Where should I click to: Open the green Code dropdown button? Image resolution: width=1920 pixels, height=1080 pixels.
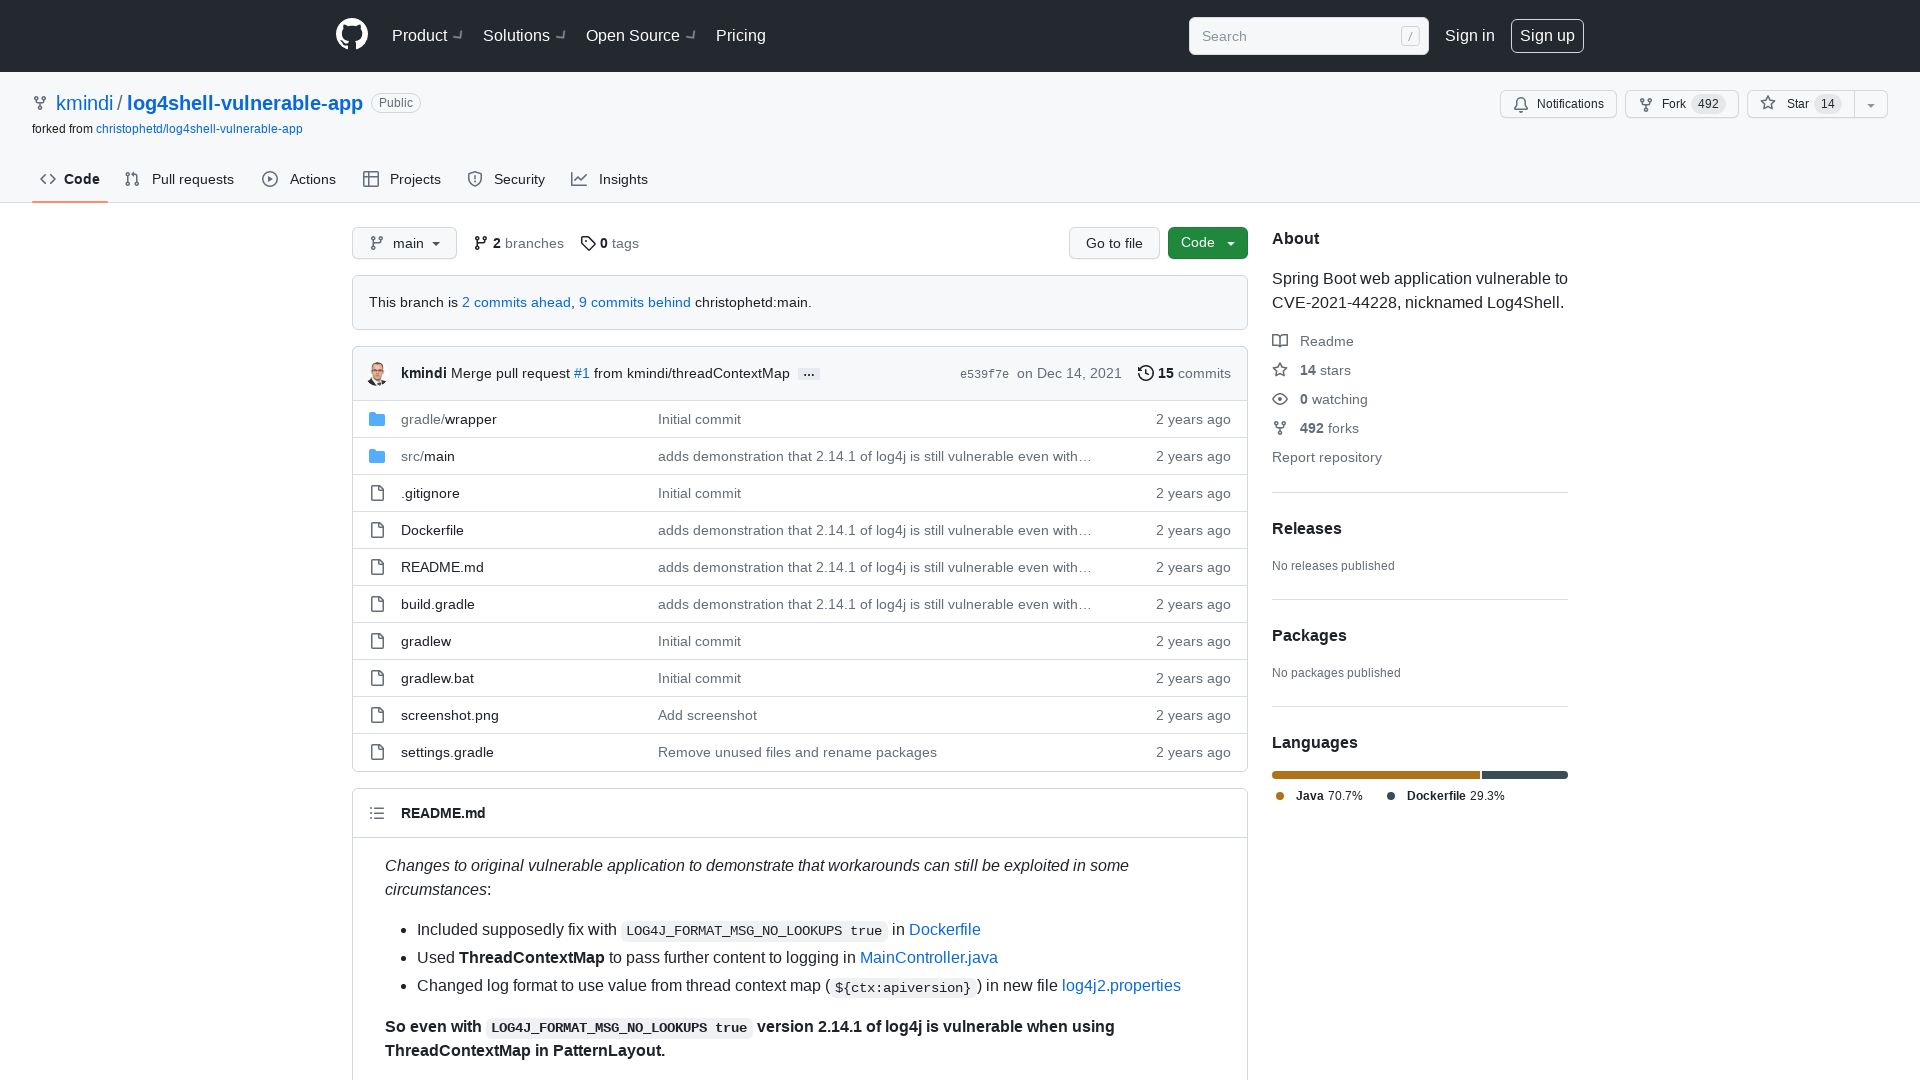pos(1208,243)
